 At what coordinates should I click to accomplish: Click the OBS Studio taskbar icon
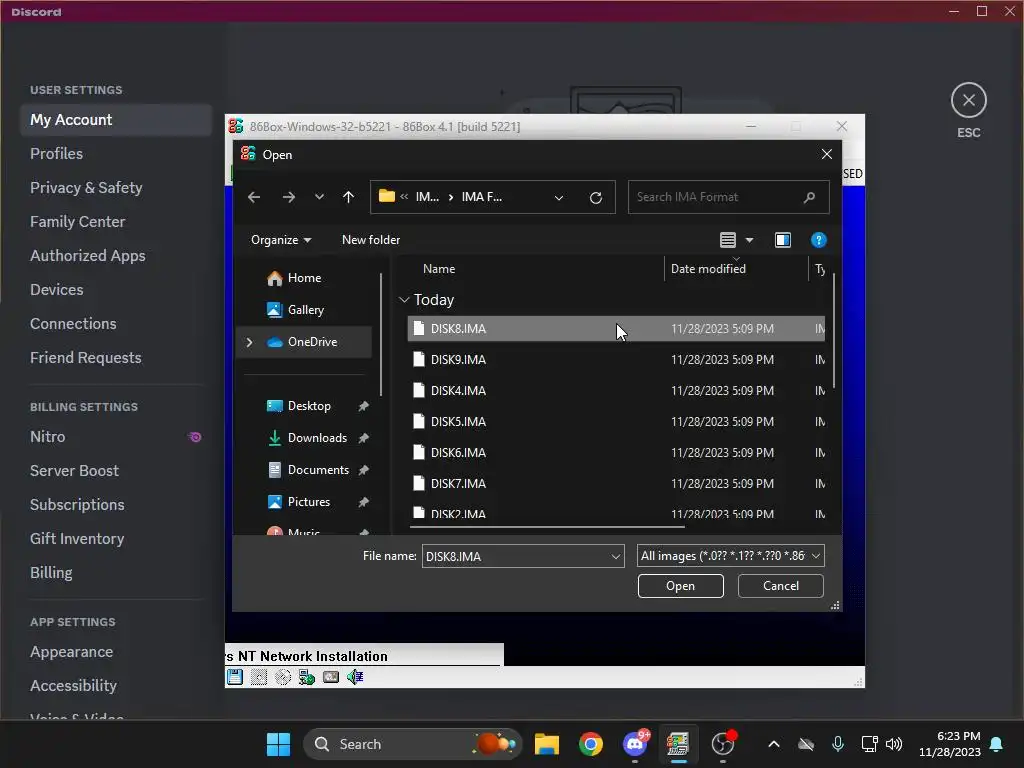pos(722,744)
